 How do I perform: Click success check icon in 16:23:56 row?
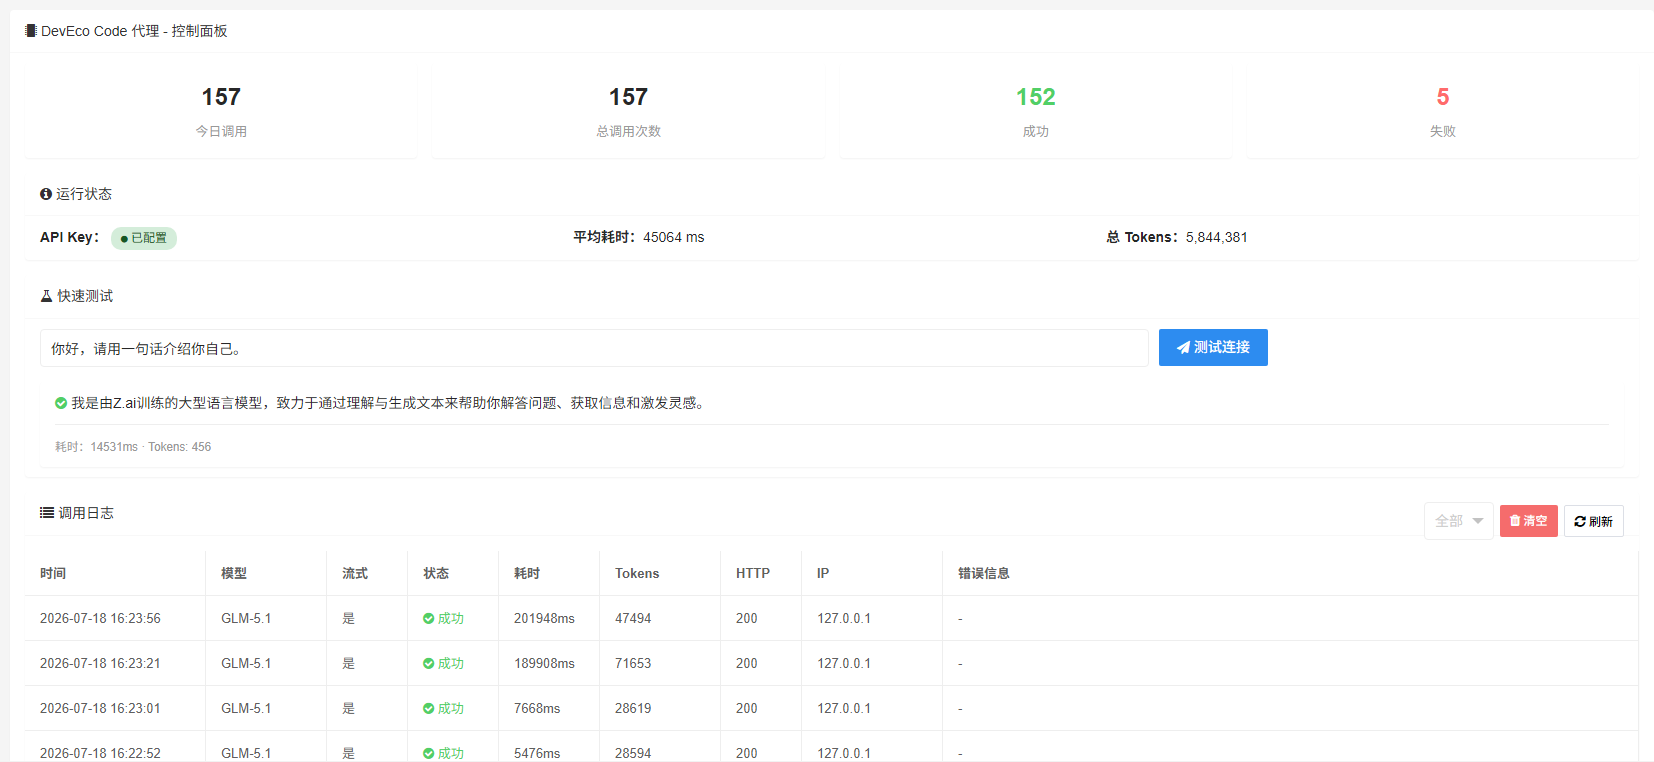click(x=428, y=619)
